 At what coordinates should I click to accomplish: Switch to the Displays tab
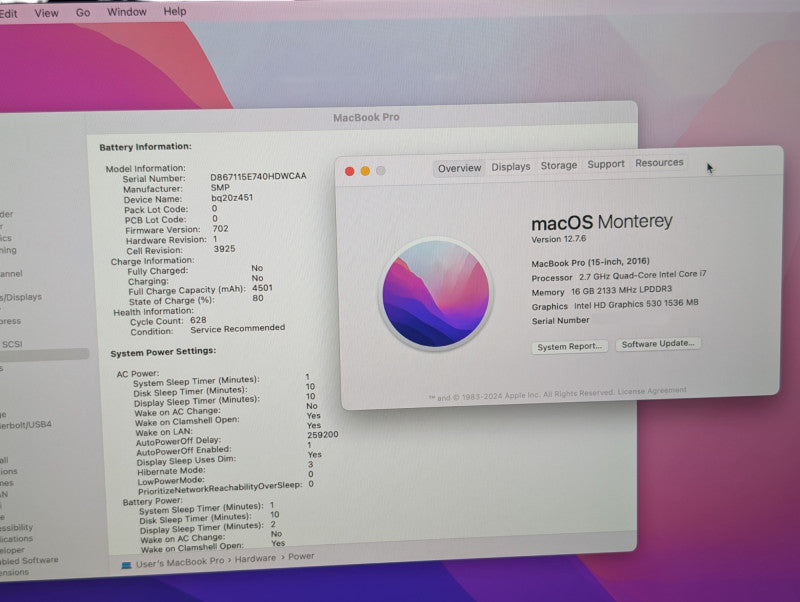511,167
